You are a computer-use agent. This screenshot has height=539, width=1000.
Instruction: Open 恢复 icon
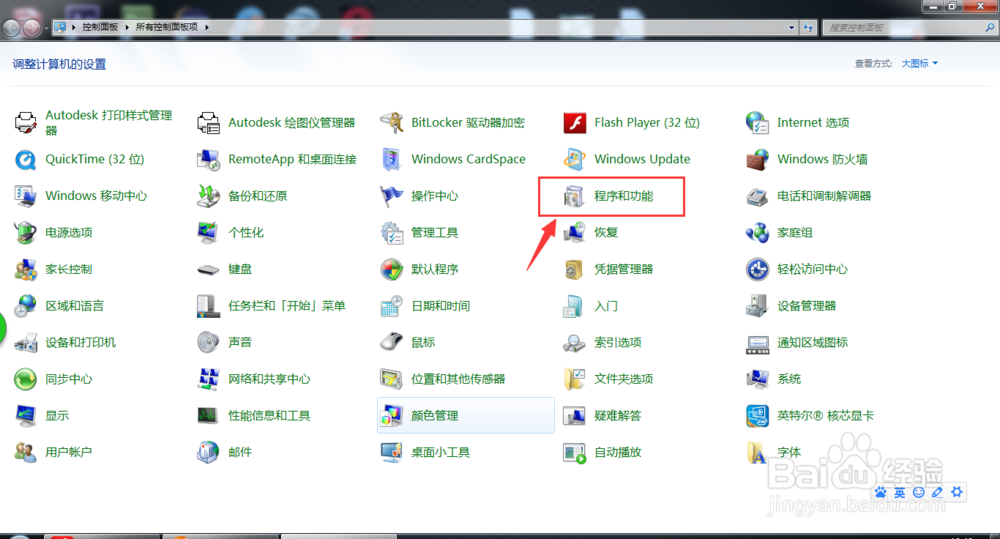[x=575, y=233]
